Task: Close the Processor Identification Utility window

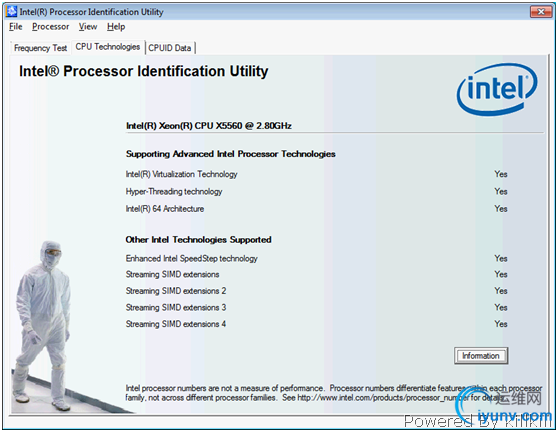Action: pos(541,12)
